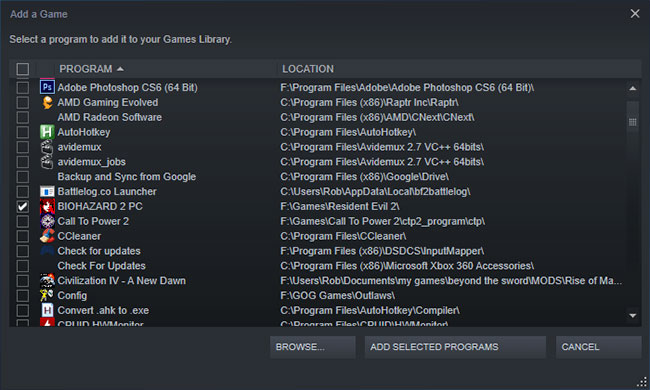650x390 pixels.
Task: Select the AMD Radeon Software row
Action: point(319,117)
